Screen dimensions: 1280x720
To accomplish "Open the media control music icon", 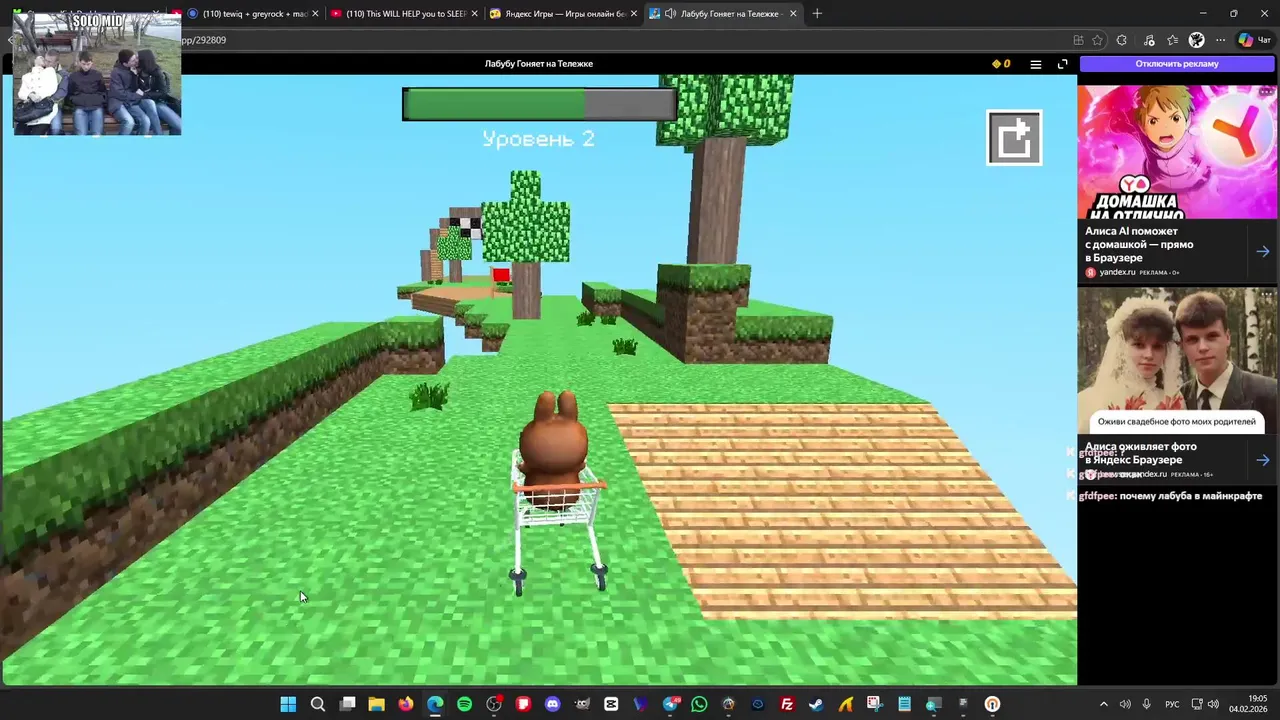I will point(1149,40).
